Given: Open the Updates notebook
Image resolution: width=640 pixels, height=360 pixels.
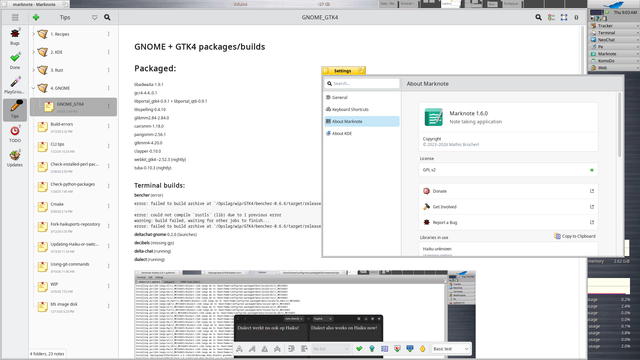Looking at the screenshot, I should click(15, 158).
